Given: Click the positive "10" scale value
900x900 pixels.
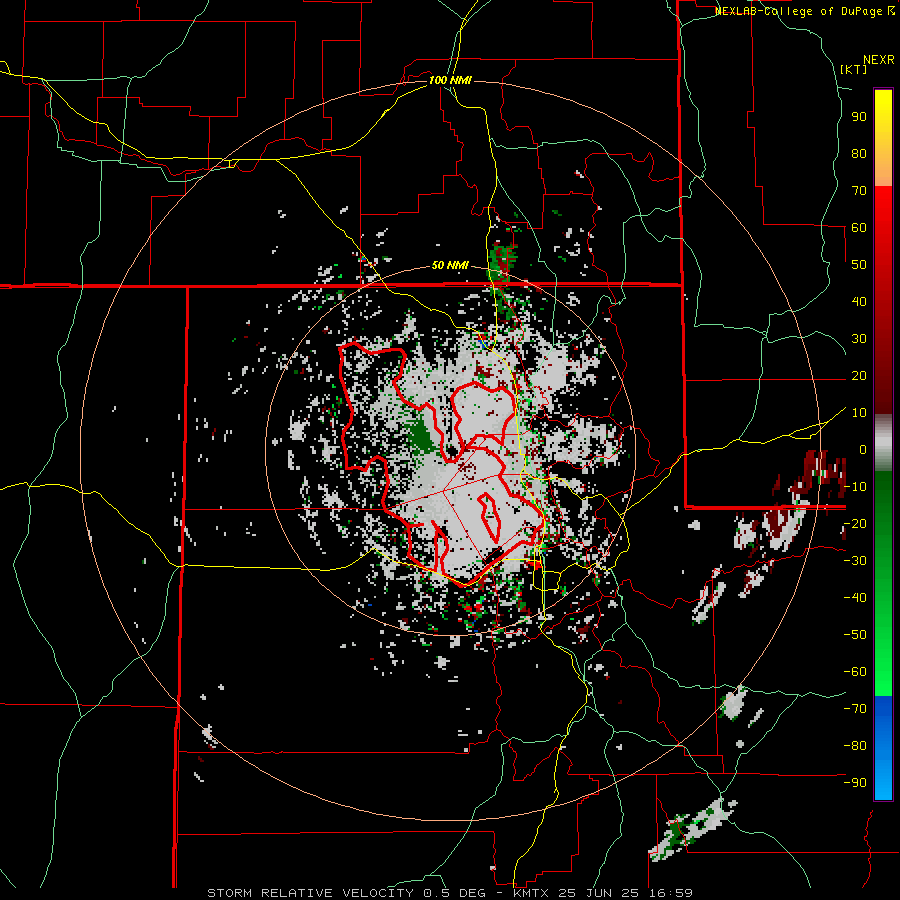Looking at the screenshot, I should click(859, 413).
